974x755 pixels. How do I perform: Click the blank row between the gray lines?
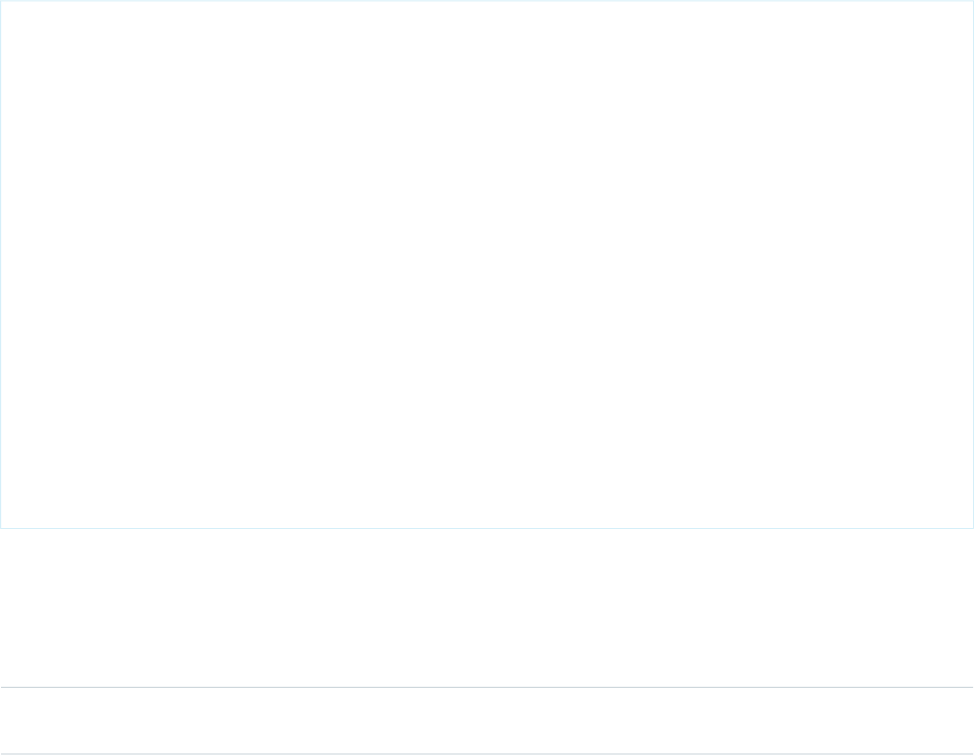click(x=487, y=720)
